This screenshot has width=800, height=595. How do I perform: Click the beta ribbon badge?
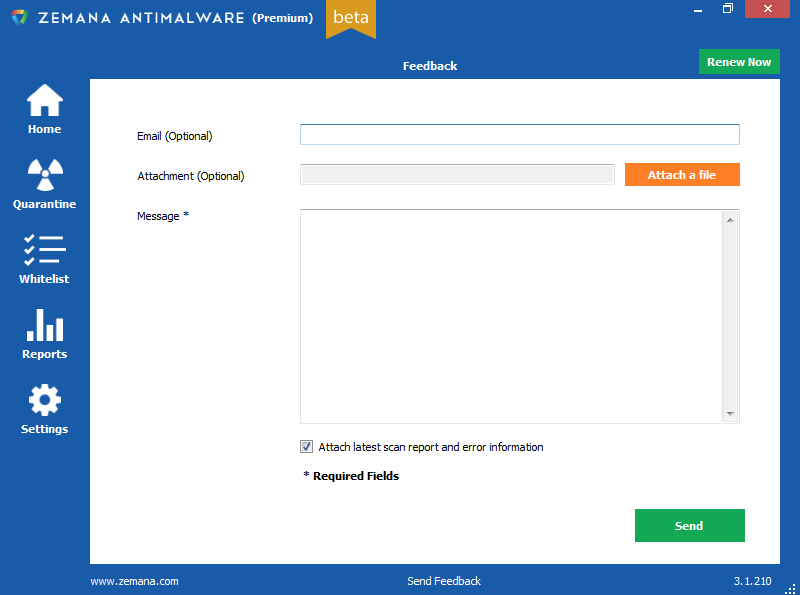pos(351,18)
